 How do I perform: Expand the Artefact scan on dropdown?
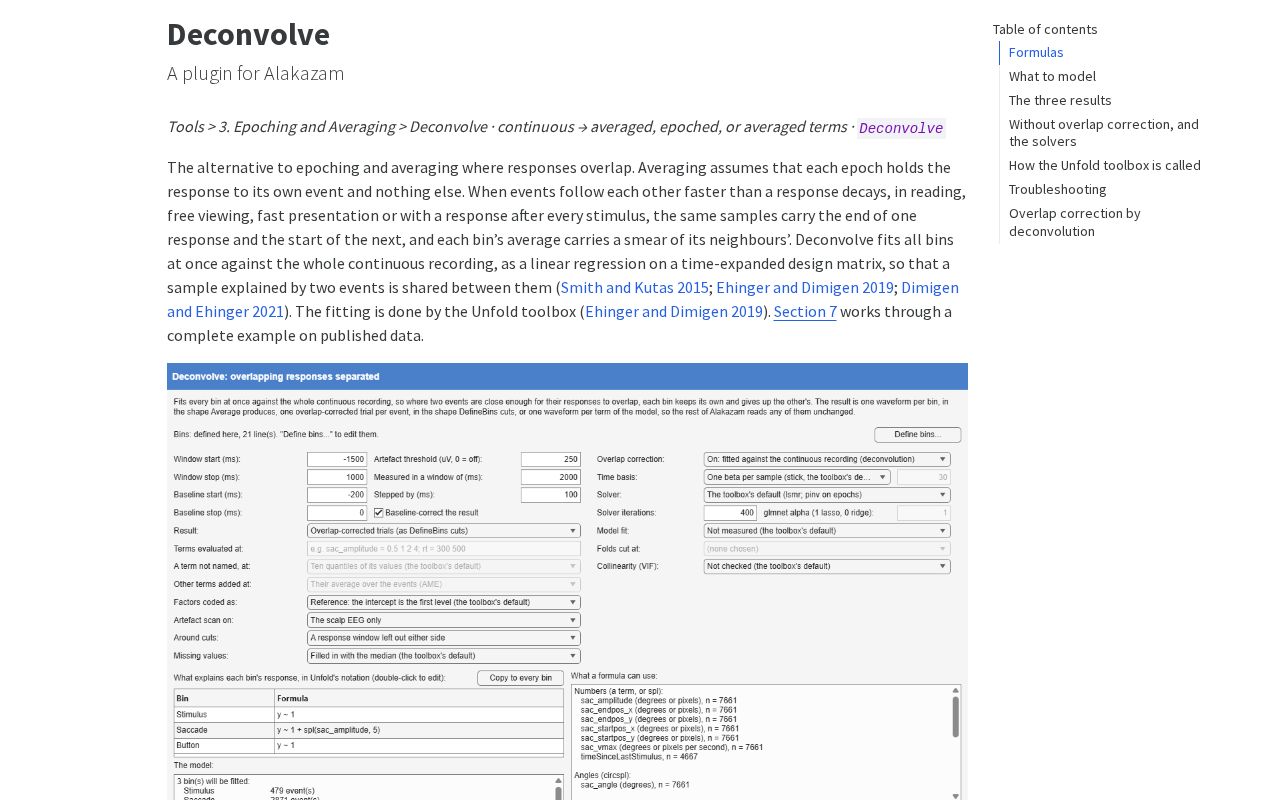(x=444, y=620)
